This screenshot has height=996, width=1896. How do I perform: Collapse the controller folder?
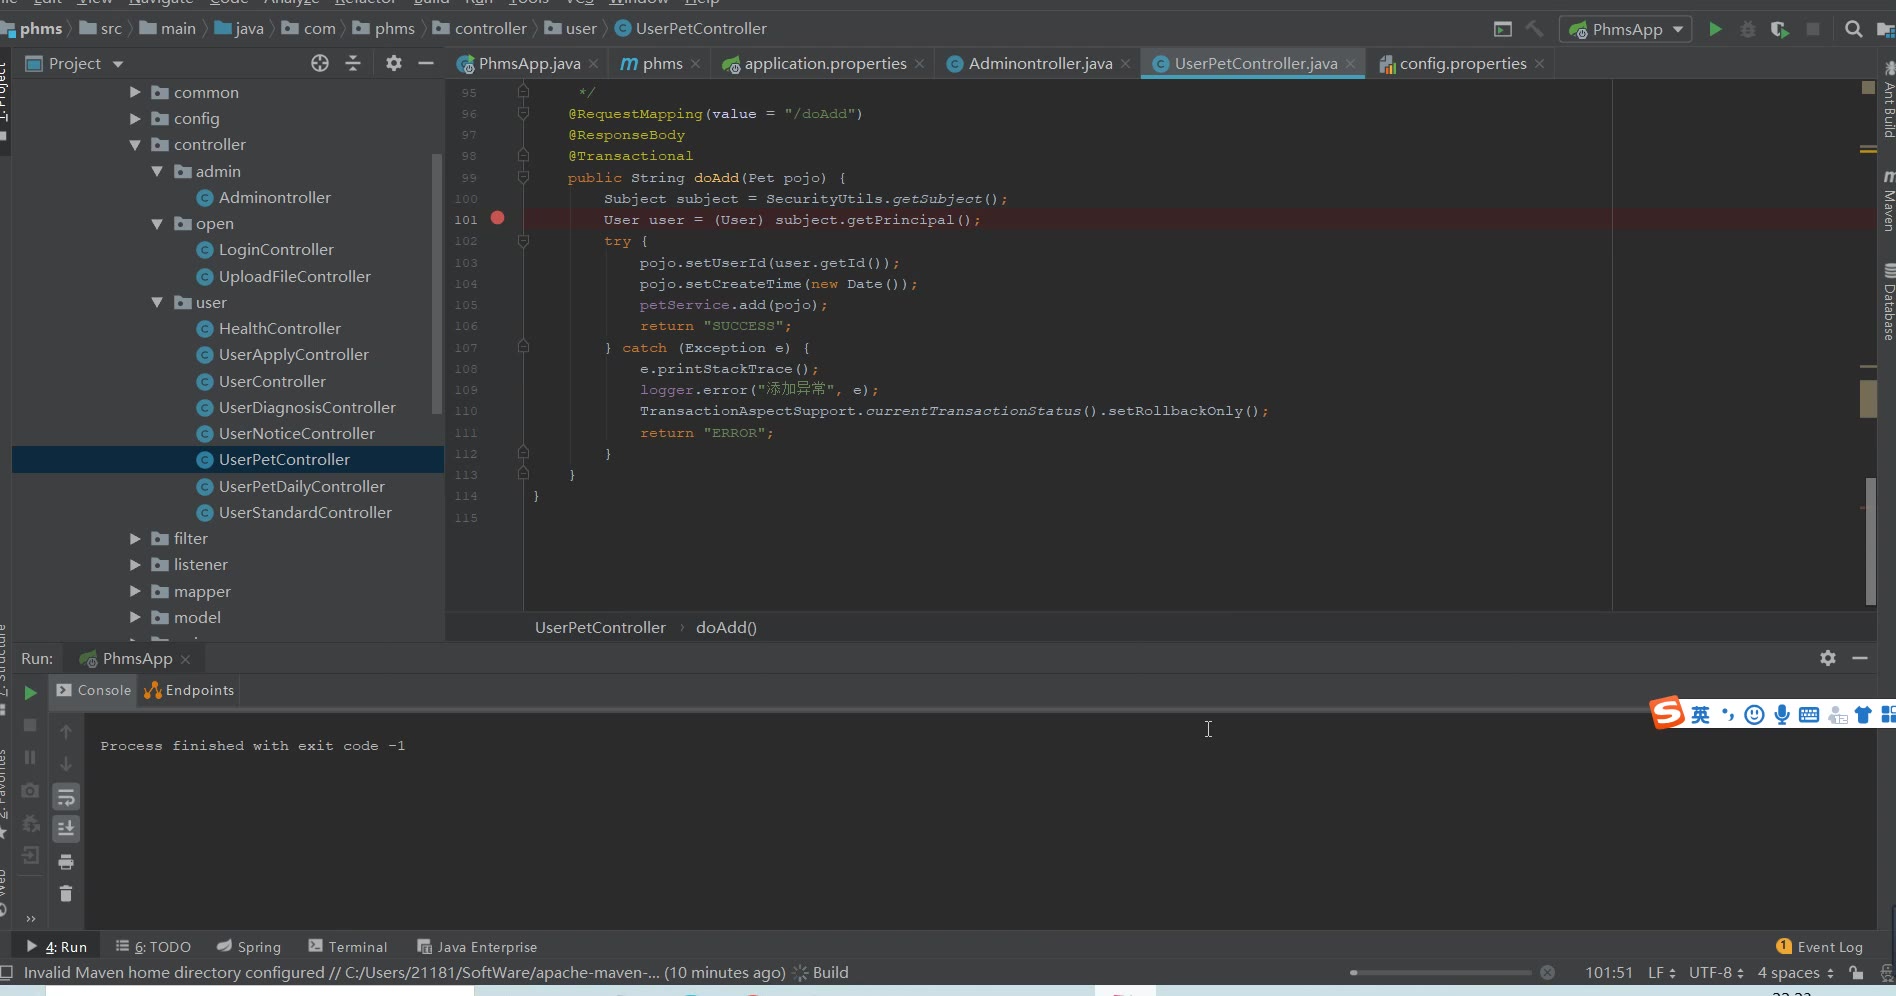pos(135,145)
